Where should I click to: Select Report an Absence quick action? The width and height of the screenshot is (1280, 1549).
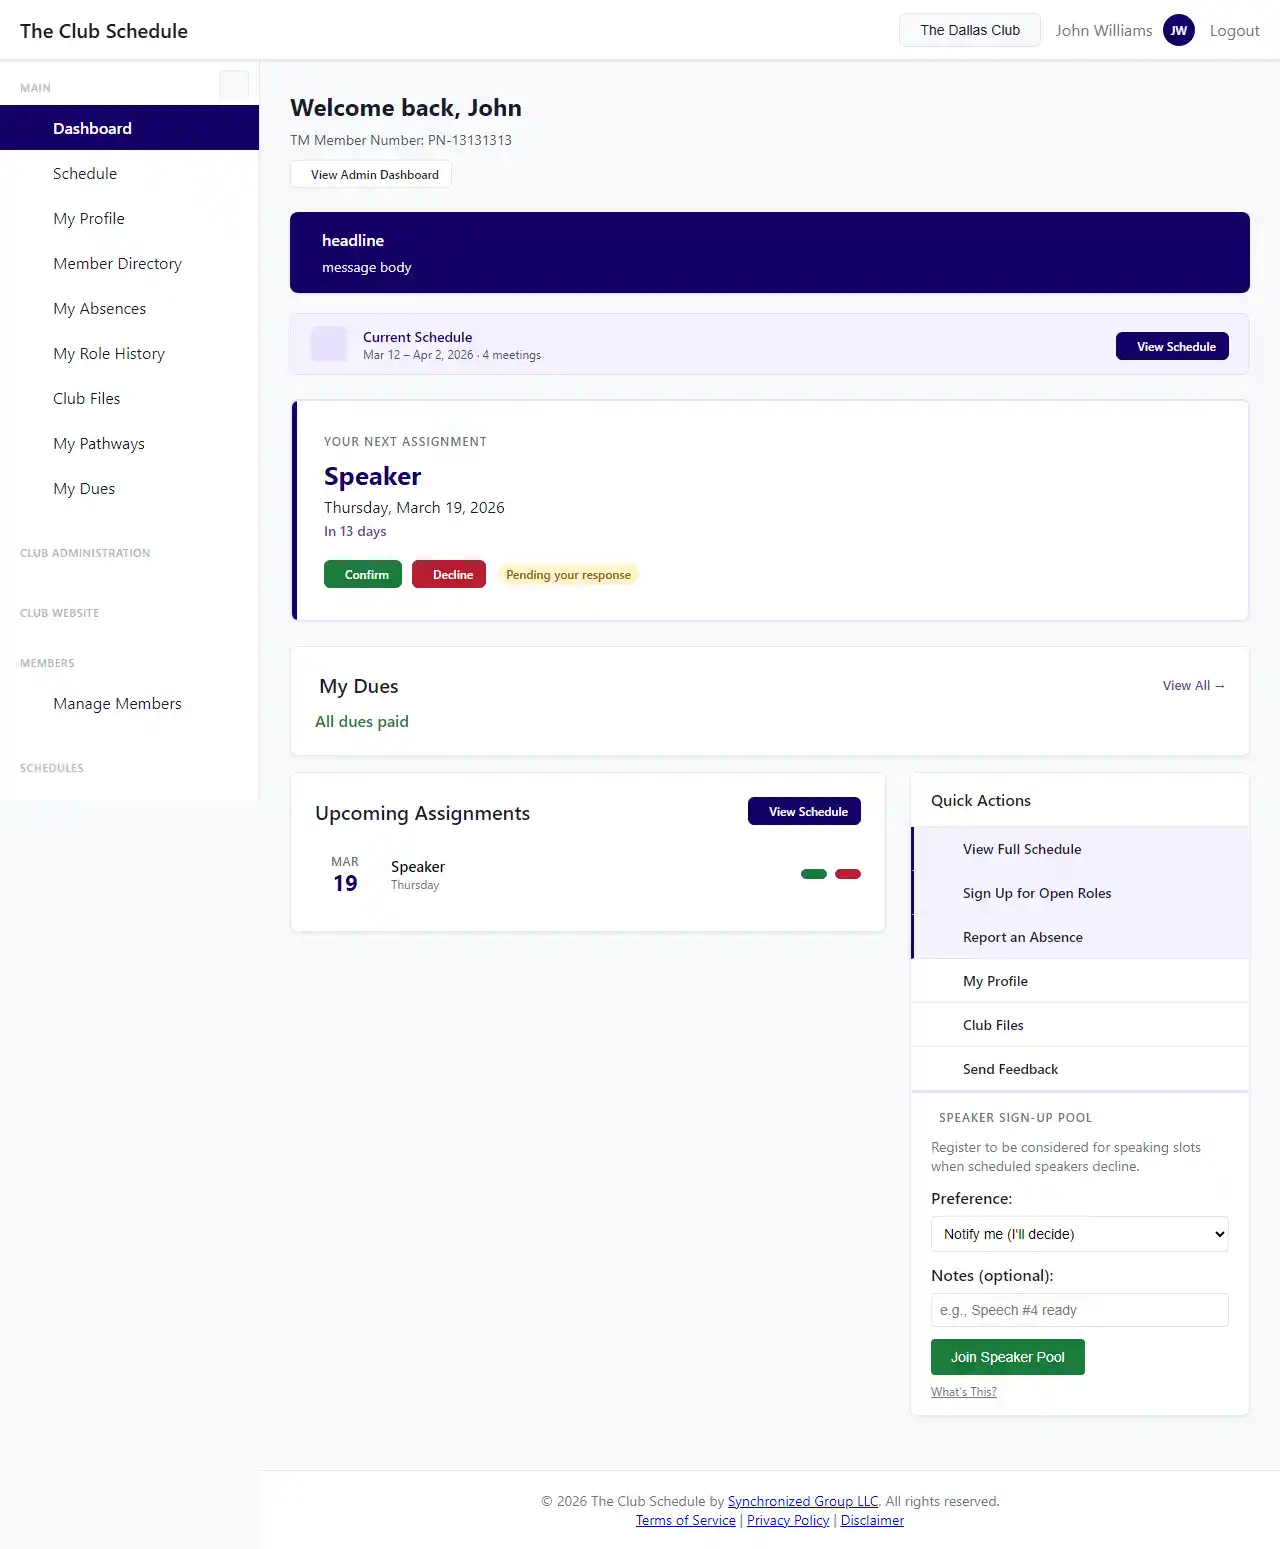(x=1022, y=937)
